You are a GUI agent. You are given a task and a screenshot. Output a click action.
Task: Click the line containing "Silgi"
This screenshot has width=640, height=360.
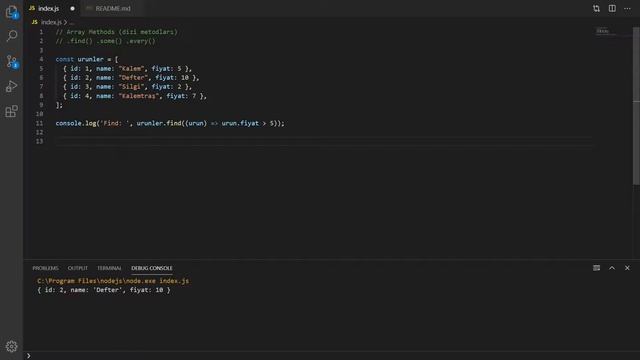coord(127,87)
